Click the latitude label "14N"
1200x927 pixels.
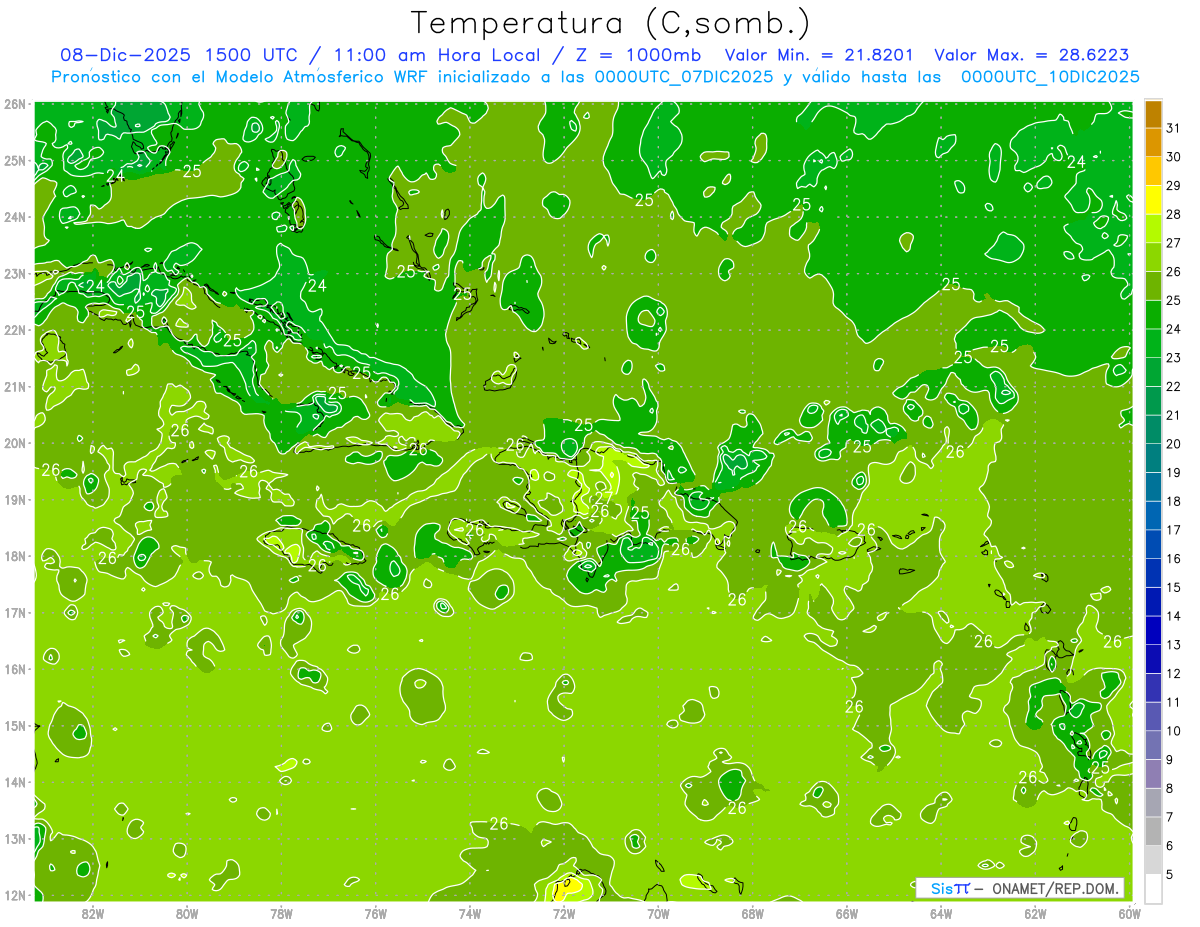coord(14,782)
